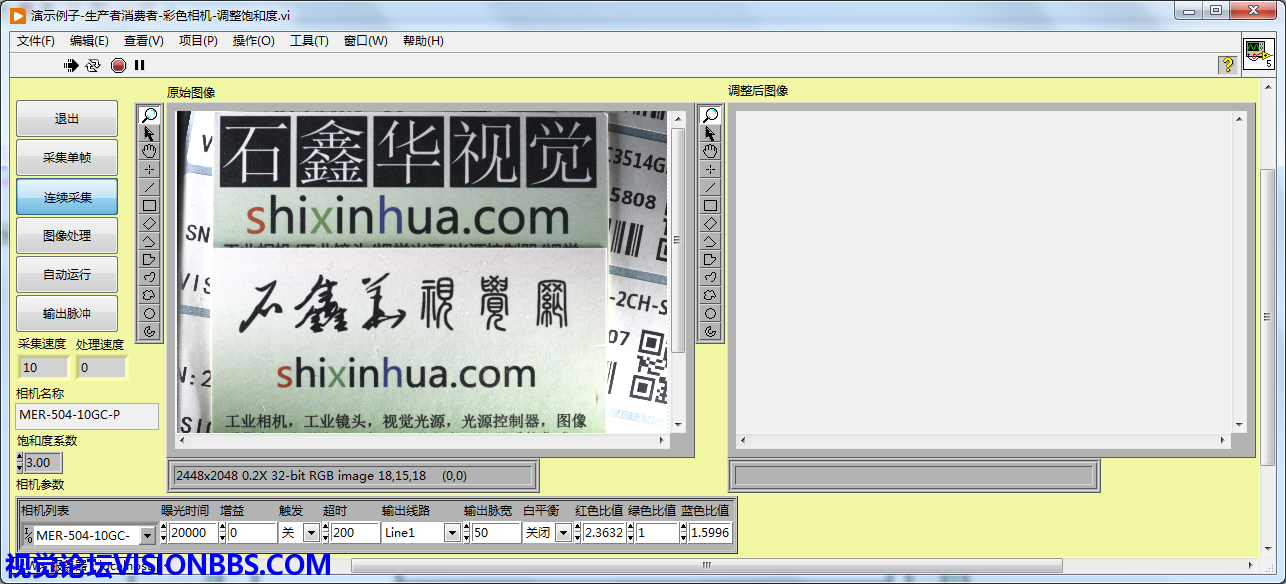Click the 蓝色比值 field showing 1.5996
Viewport: 1286px width, 584px height.
710,533
